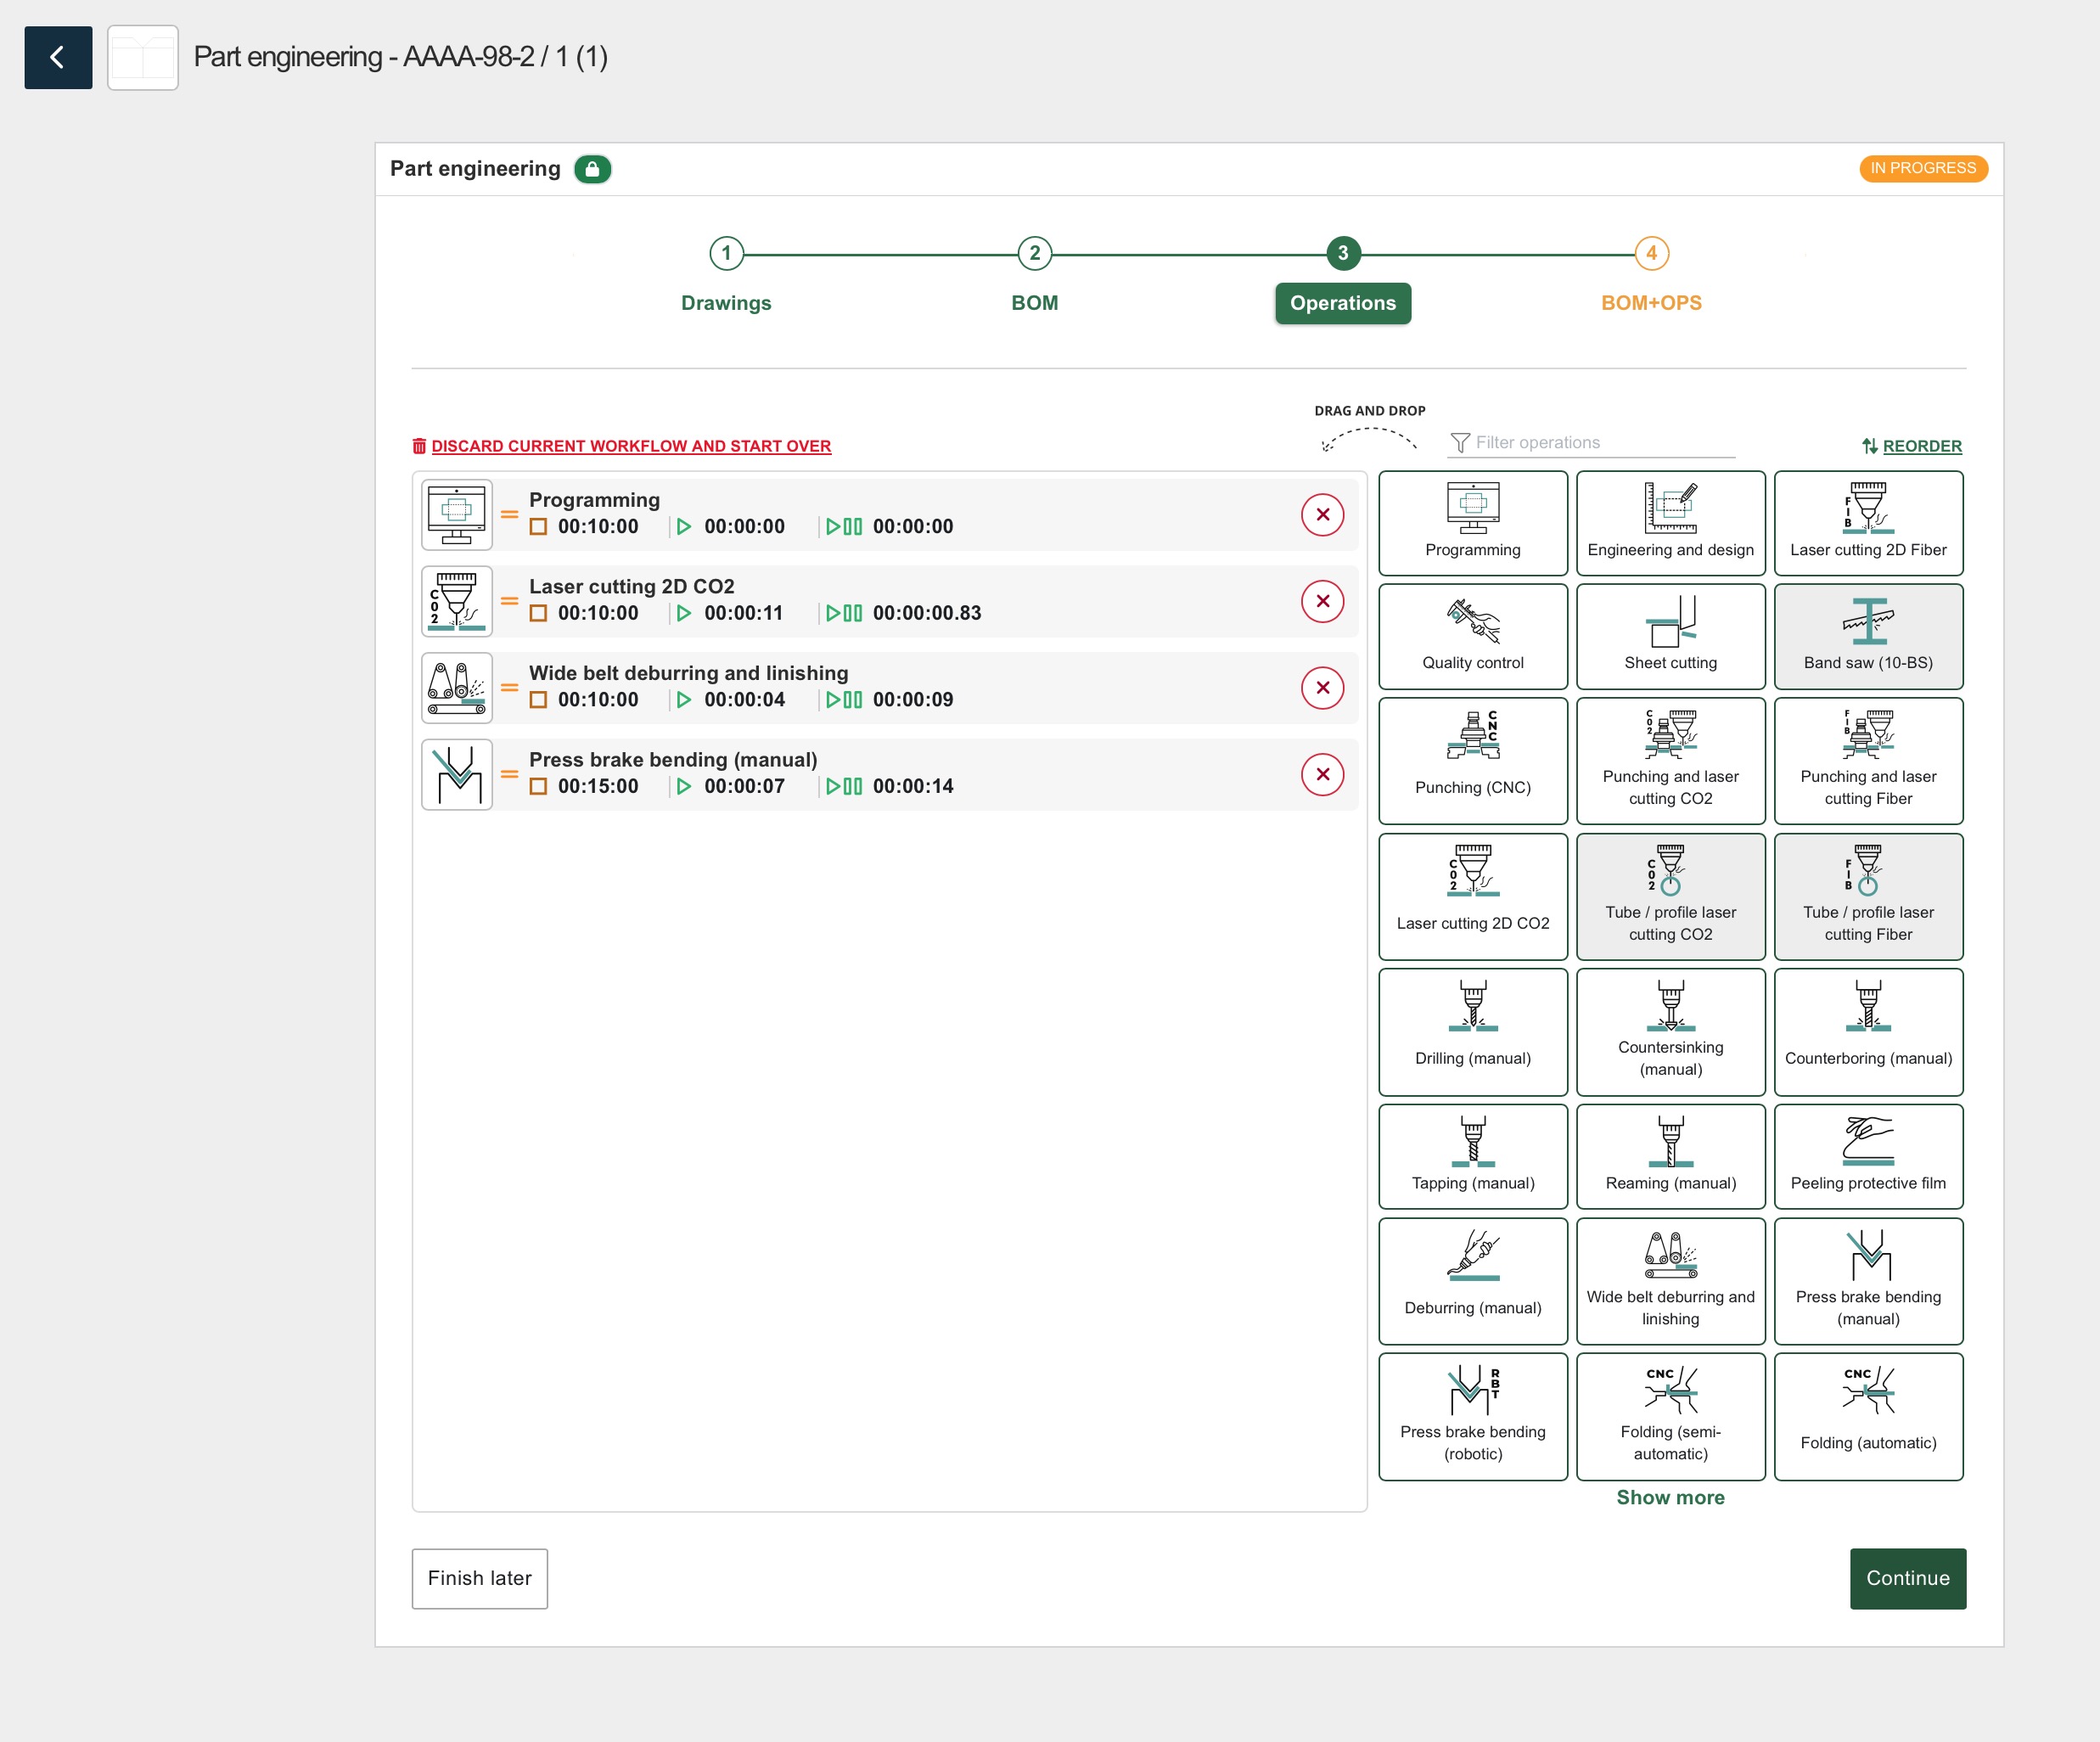Click the green lock icon beside Part engineering
The image size is (2100, 1742).
click(x=592, y=169)
